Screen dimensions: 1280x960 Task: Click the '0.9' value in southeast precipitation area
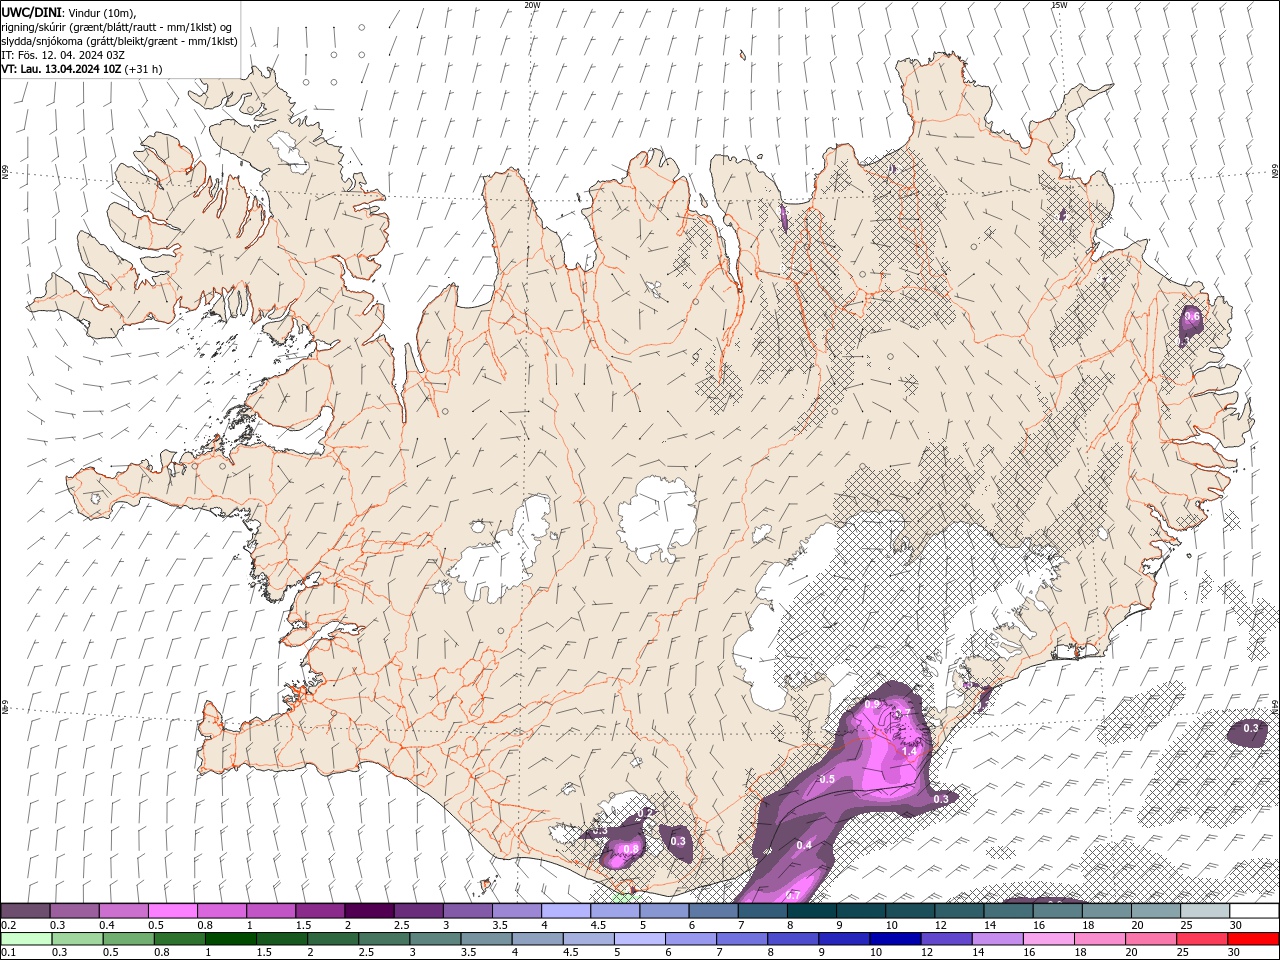pyautogui.click(x=872, y=705)
